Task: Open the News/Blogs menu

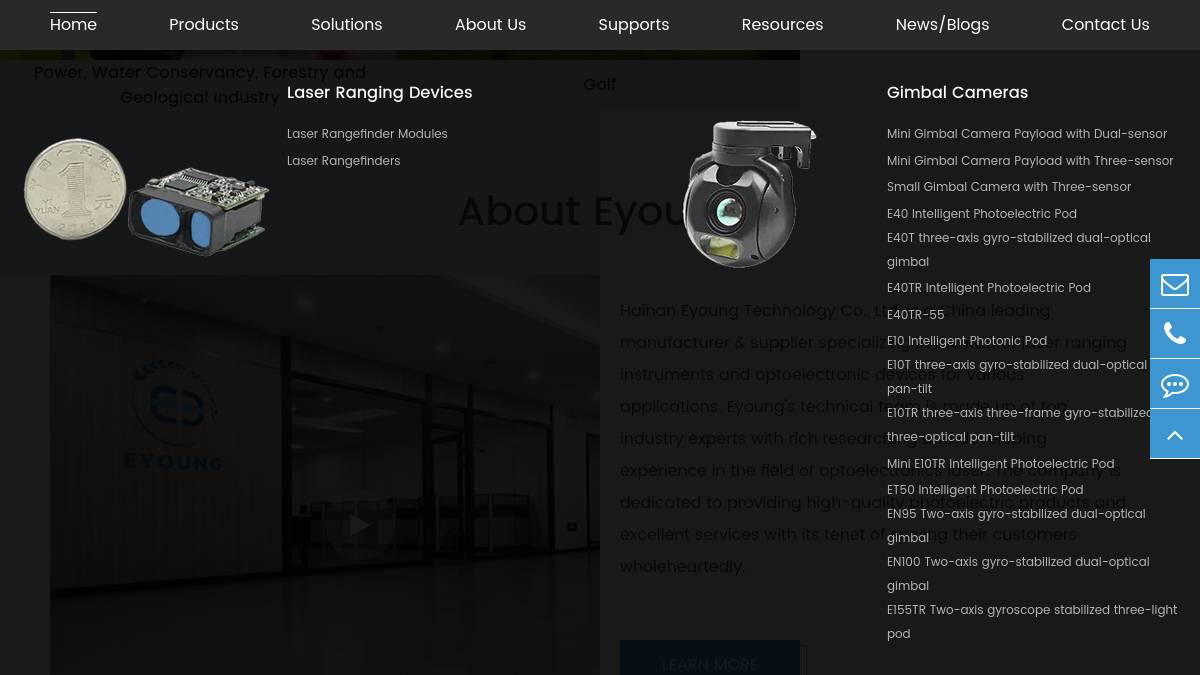Action: (942, 25)
